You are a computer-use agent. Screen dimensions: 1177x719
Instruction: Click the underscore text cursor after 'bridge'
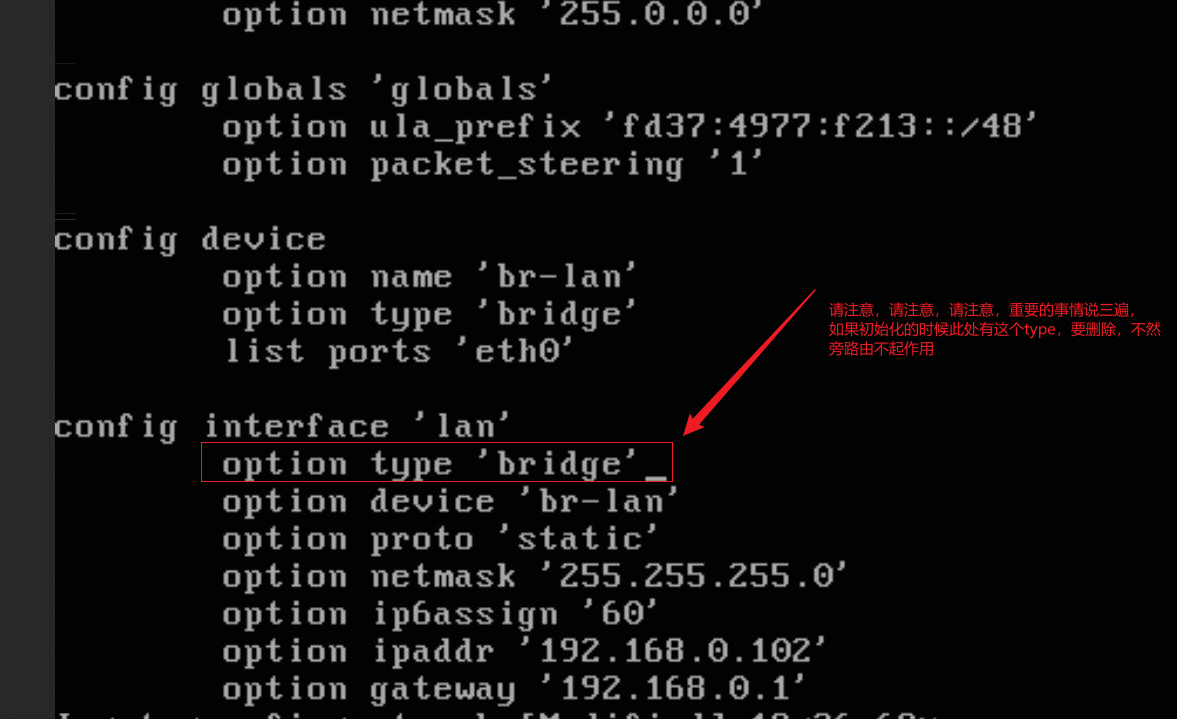click(x=655, y=470)
